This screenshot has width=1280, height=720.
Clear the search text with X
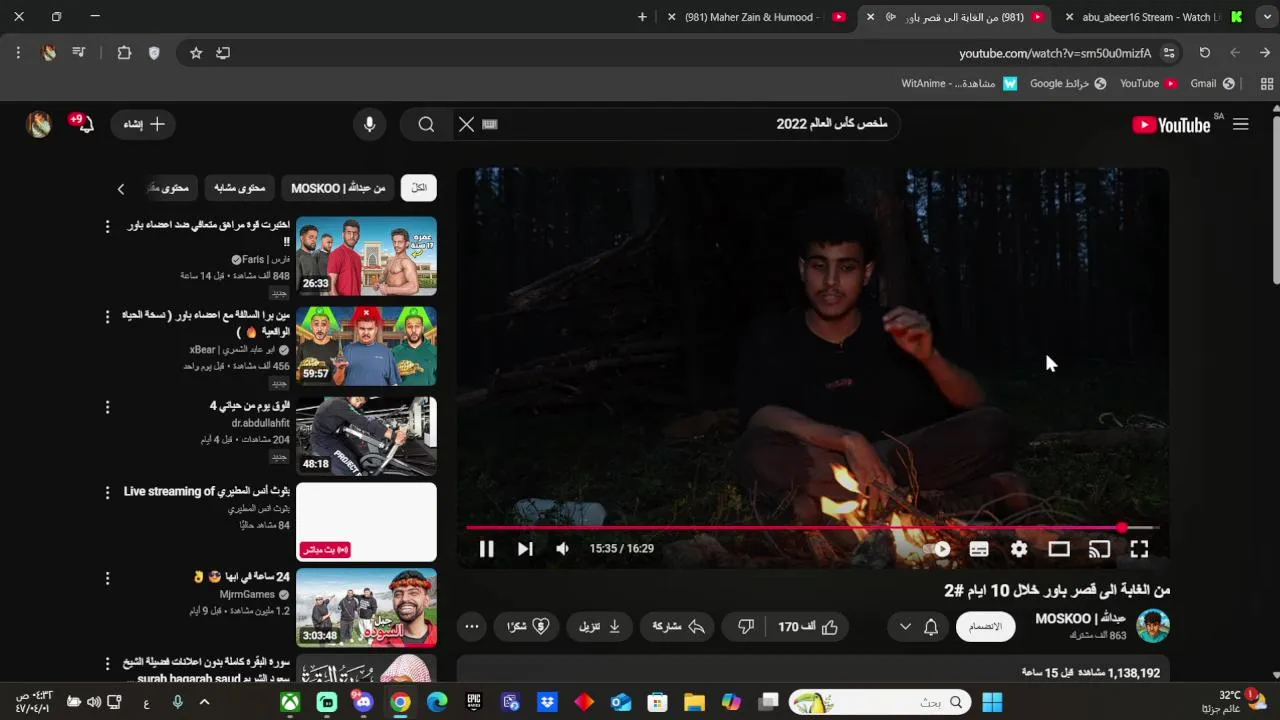point(466,124)
